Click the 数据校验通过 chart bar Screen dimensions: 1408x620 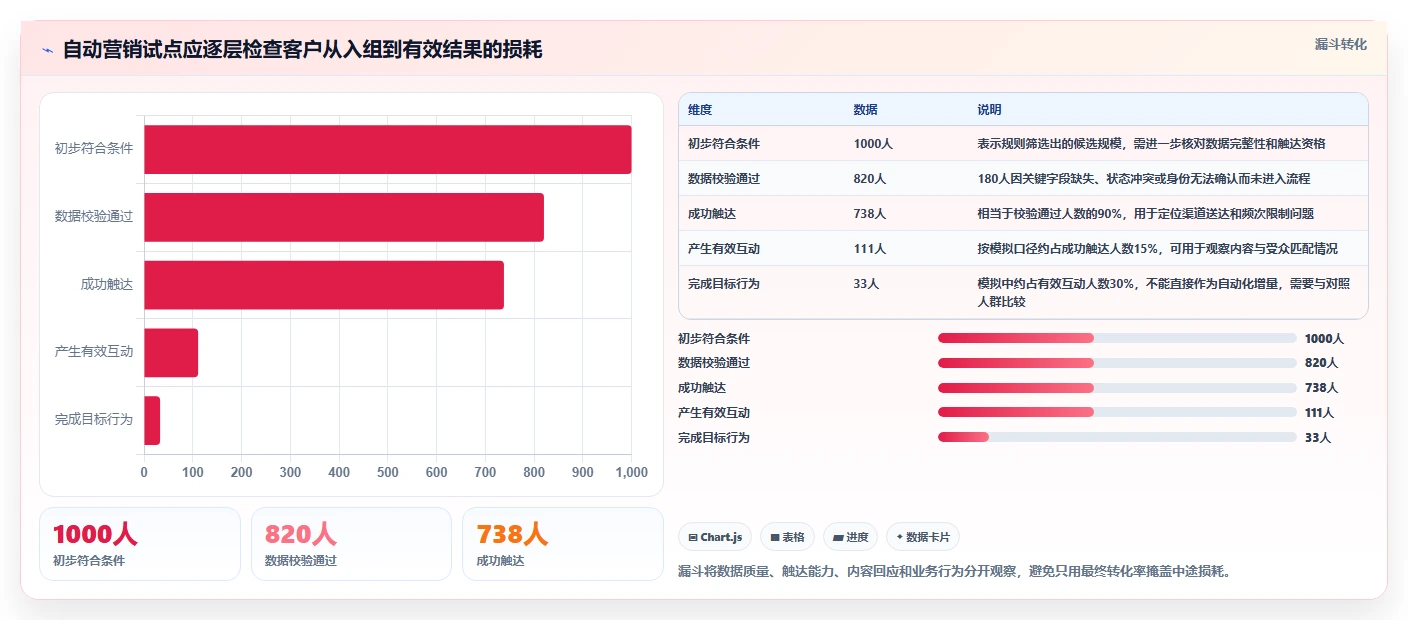click(x=344, y=217)
